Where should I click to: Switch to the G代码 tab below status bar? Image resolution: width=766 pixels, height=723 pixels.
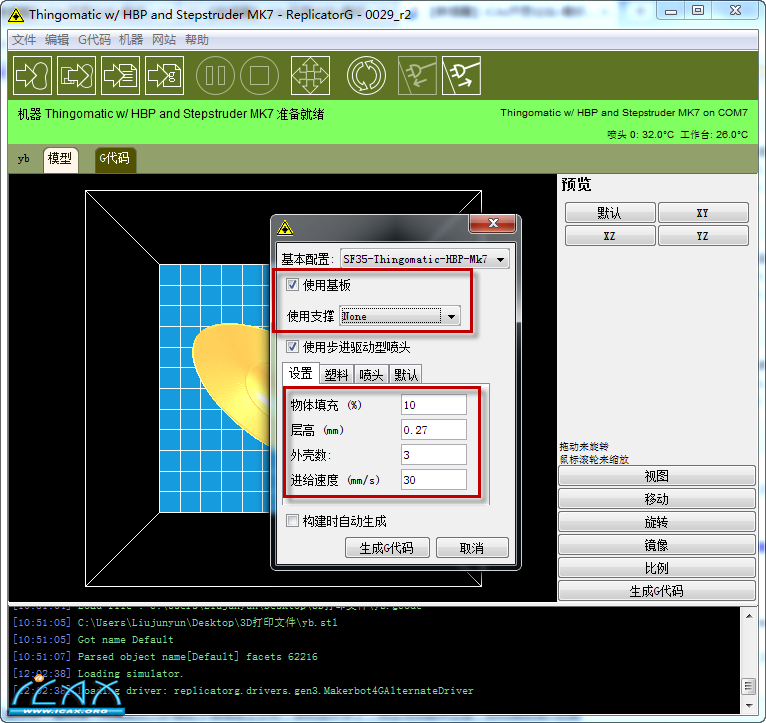115,160
